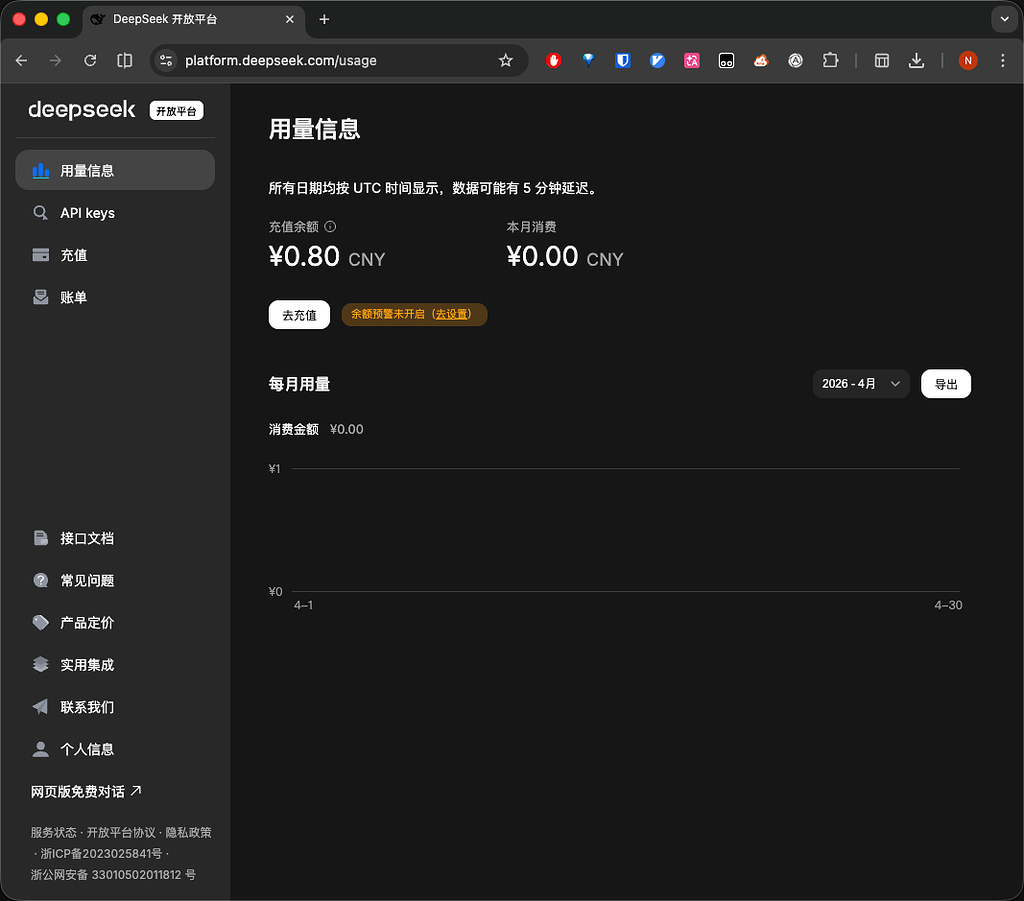Image resolution: width=1024 pixels, height=901 pixels.
Task: Click the 去充值 button
Action: point(299,315)
